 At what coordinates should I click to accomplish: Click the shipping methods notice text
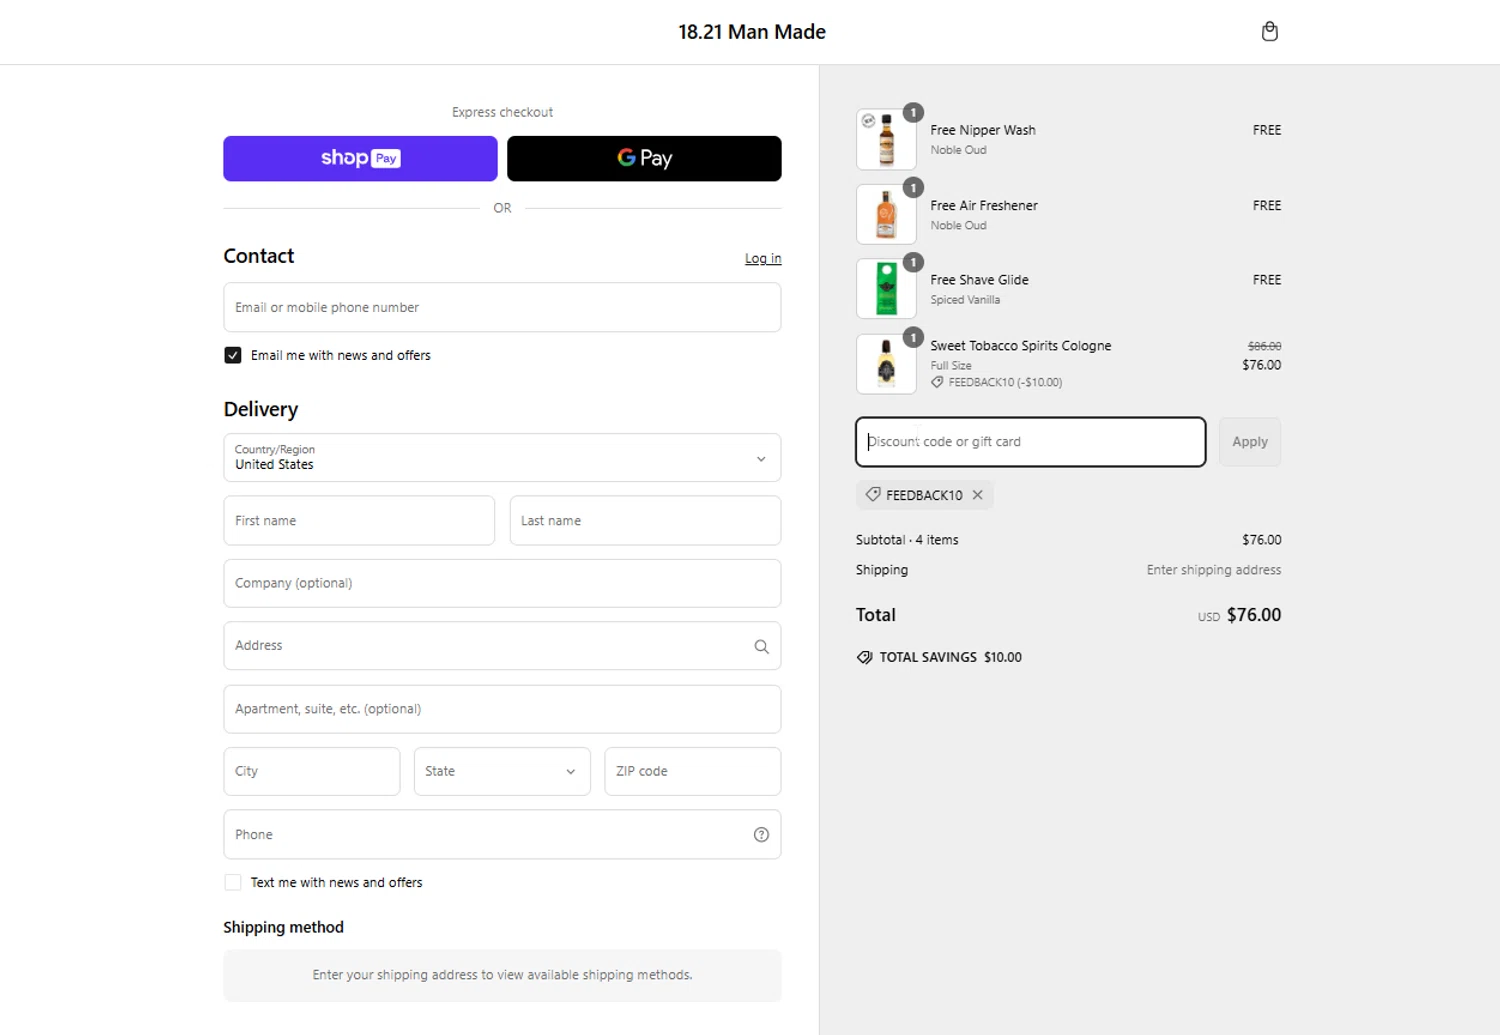[502, 975]
